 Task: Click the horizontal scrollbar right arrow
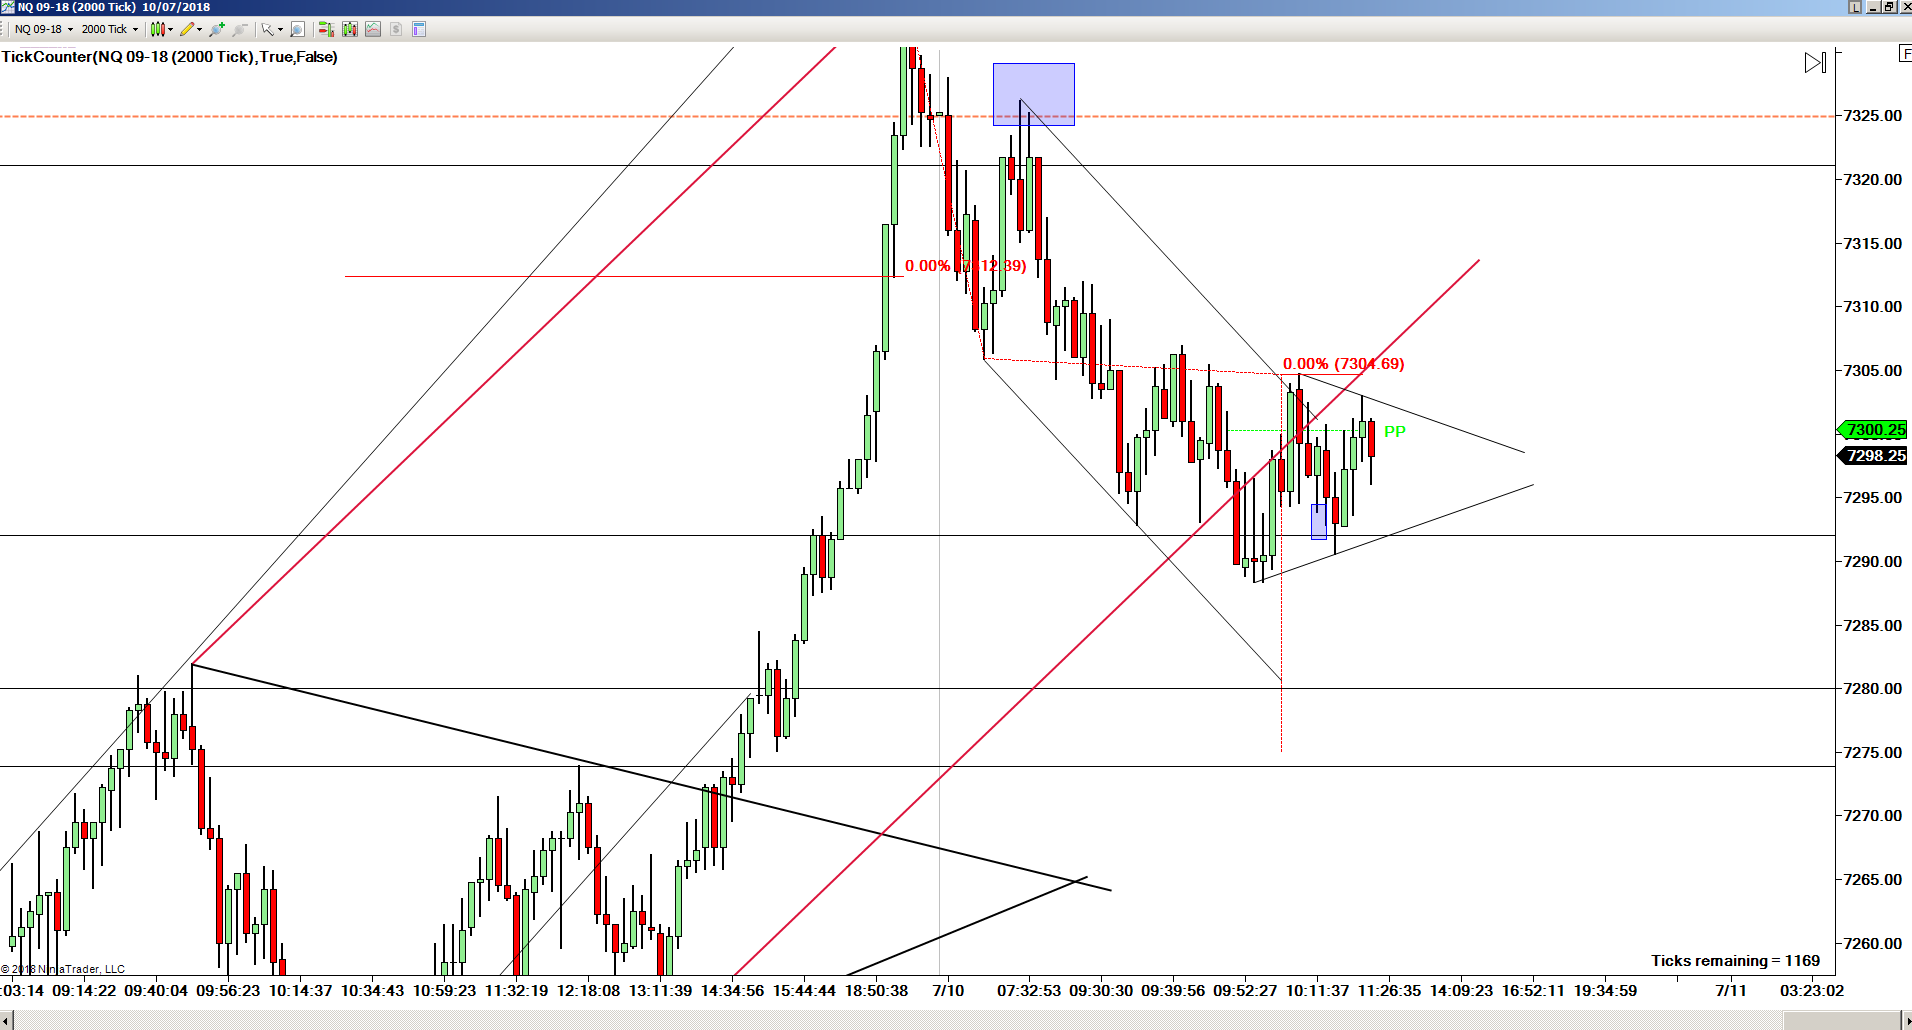(1906, 1021)
